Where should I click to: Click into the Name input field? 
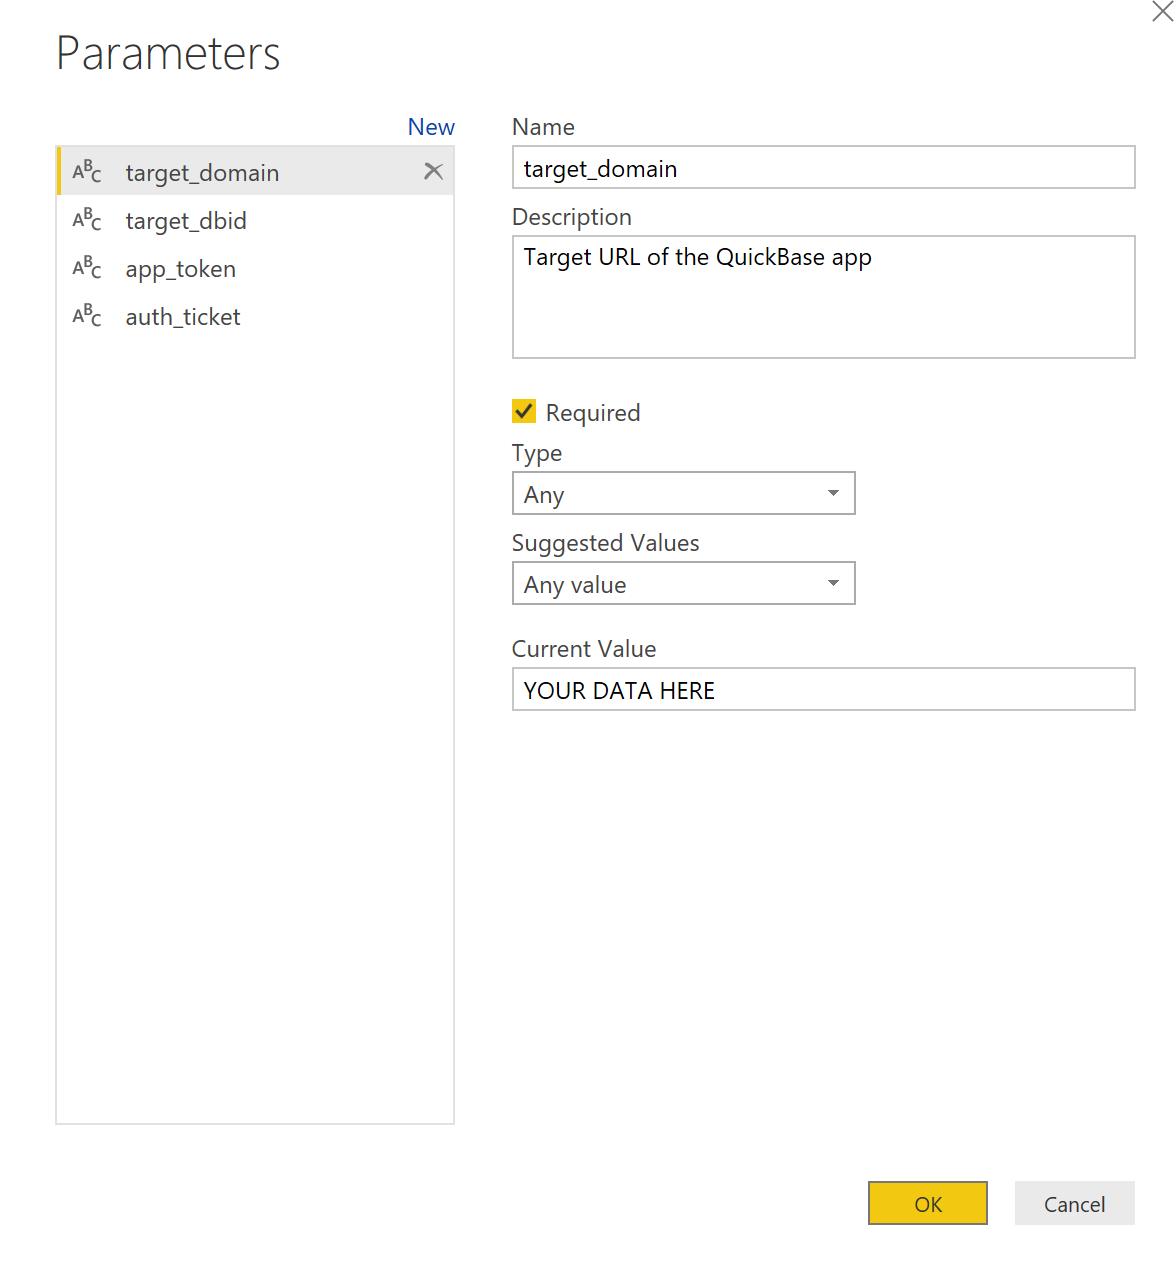pos(824,167)
